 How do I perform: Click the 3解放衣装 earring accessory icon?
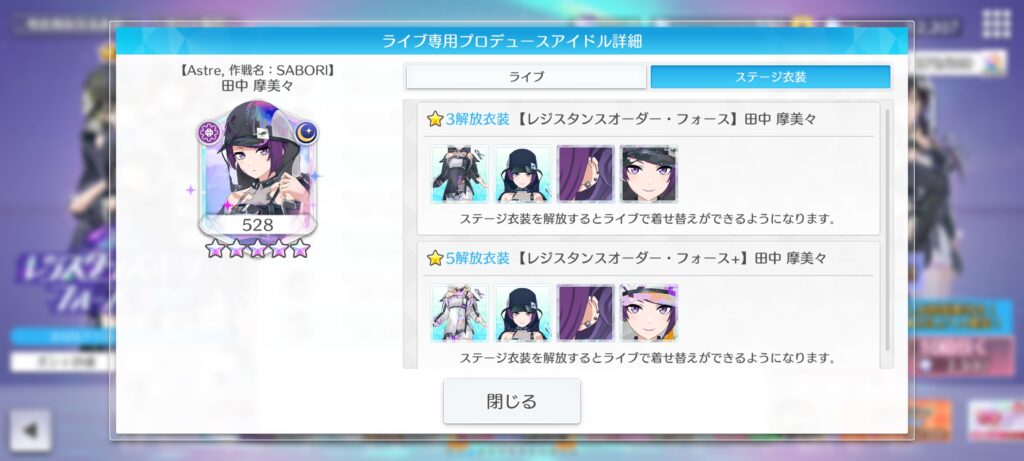point(586,174)
